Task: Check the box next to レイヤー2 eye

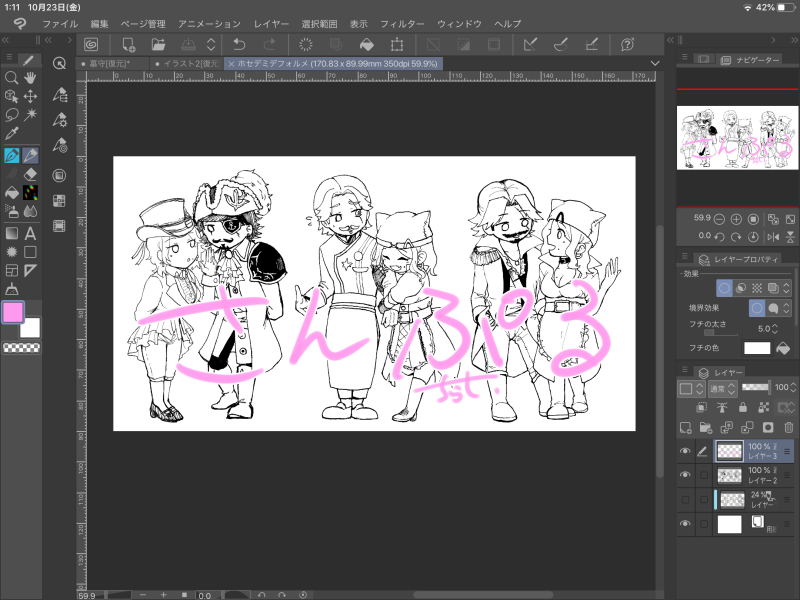Action: tap(704, 475)
